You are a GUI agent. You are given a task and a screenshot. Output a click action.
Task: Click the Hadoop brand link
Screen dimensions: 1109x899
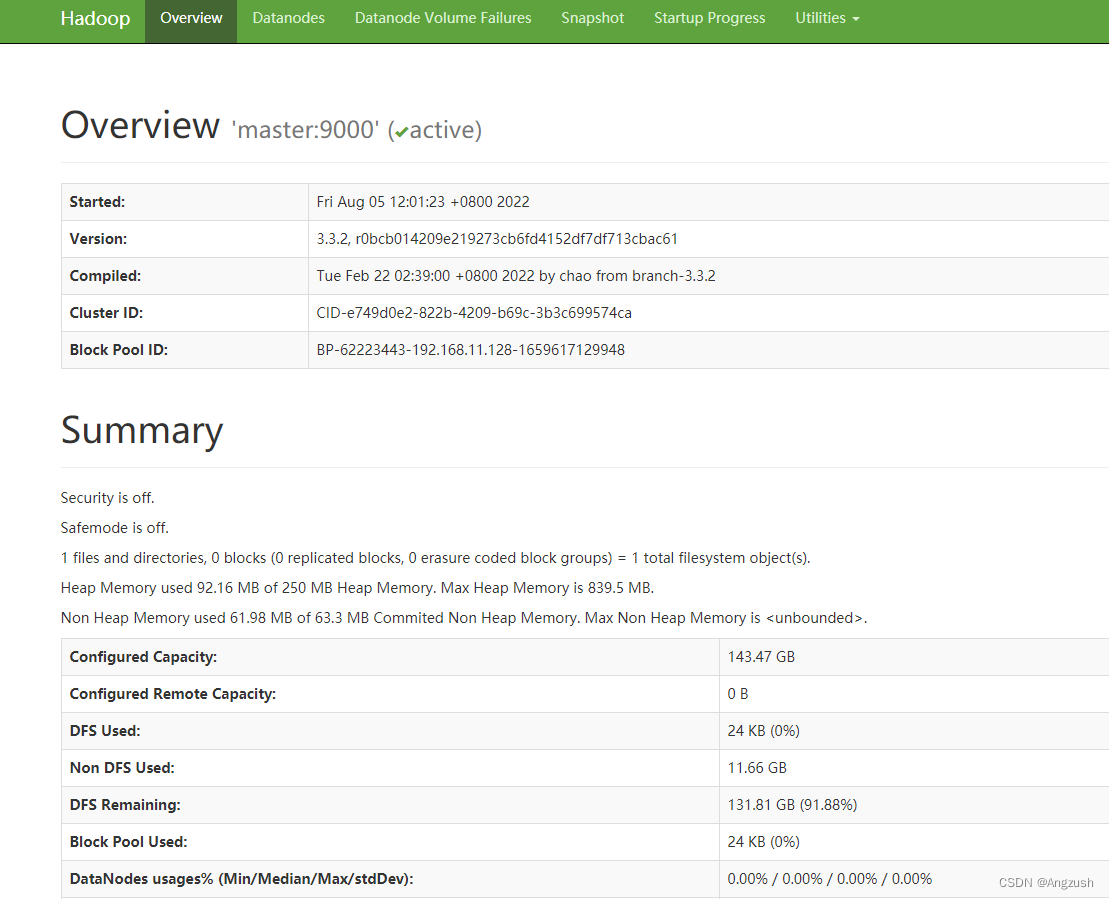click(95, 18)
